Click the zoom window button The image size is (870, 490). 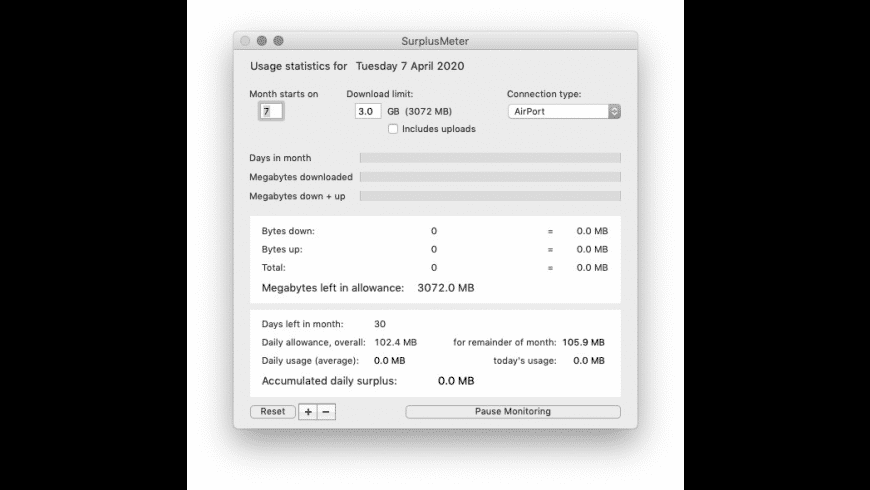coord(279,41)
